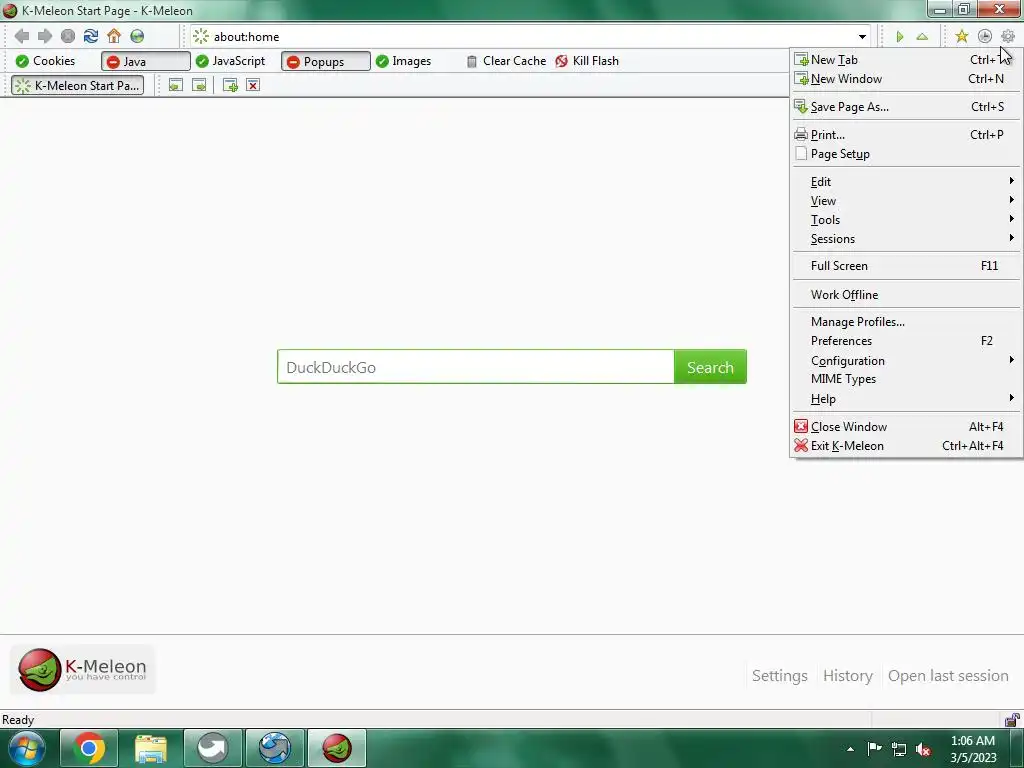1024x768 pixels.
Task: Click the gear main menu icon
Action: 1008,37
